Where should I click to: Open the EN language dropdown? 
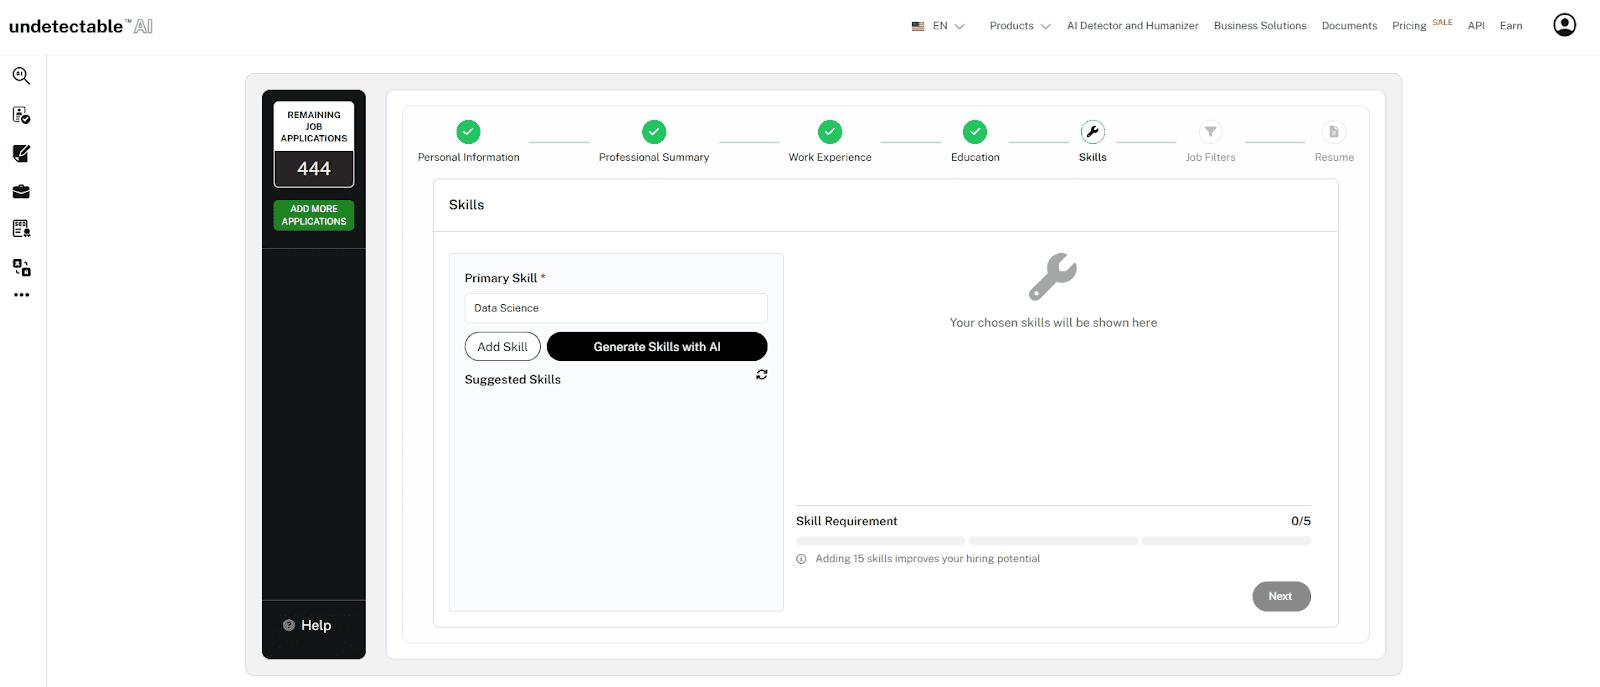[948, 26]
